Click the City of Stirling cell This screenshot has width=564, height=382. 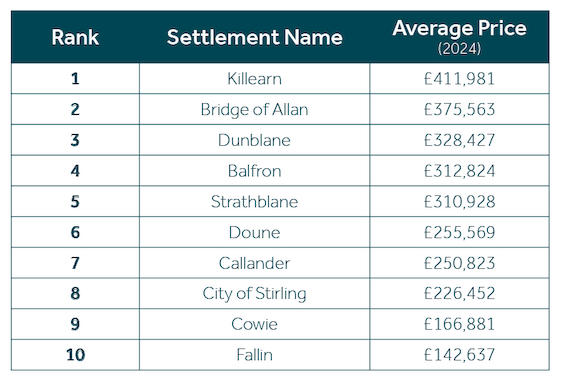pyautogui.click(x=254, y=294)
